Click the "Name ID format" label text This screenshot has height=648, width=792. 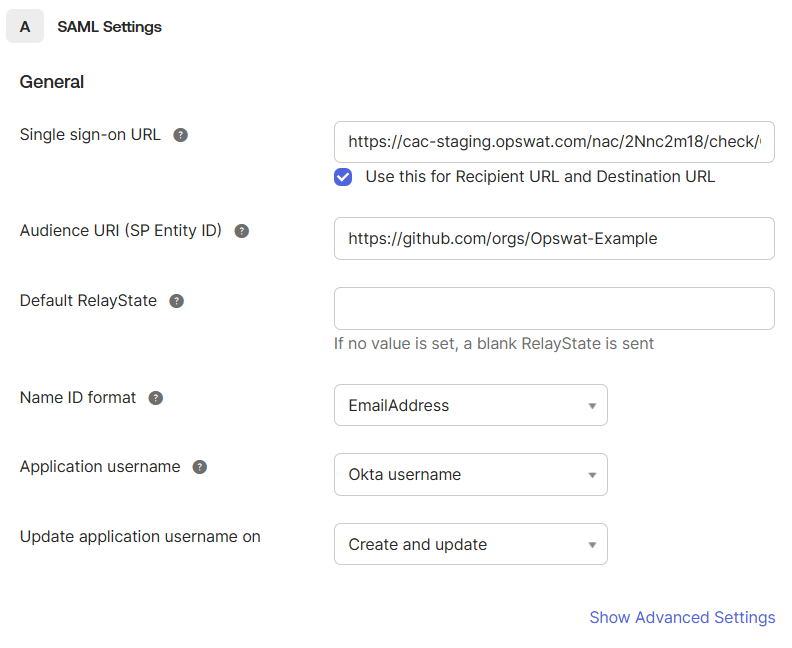[78, 397]
